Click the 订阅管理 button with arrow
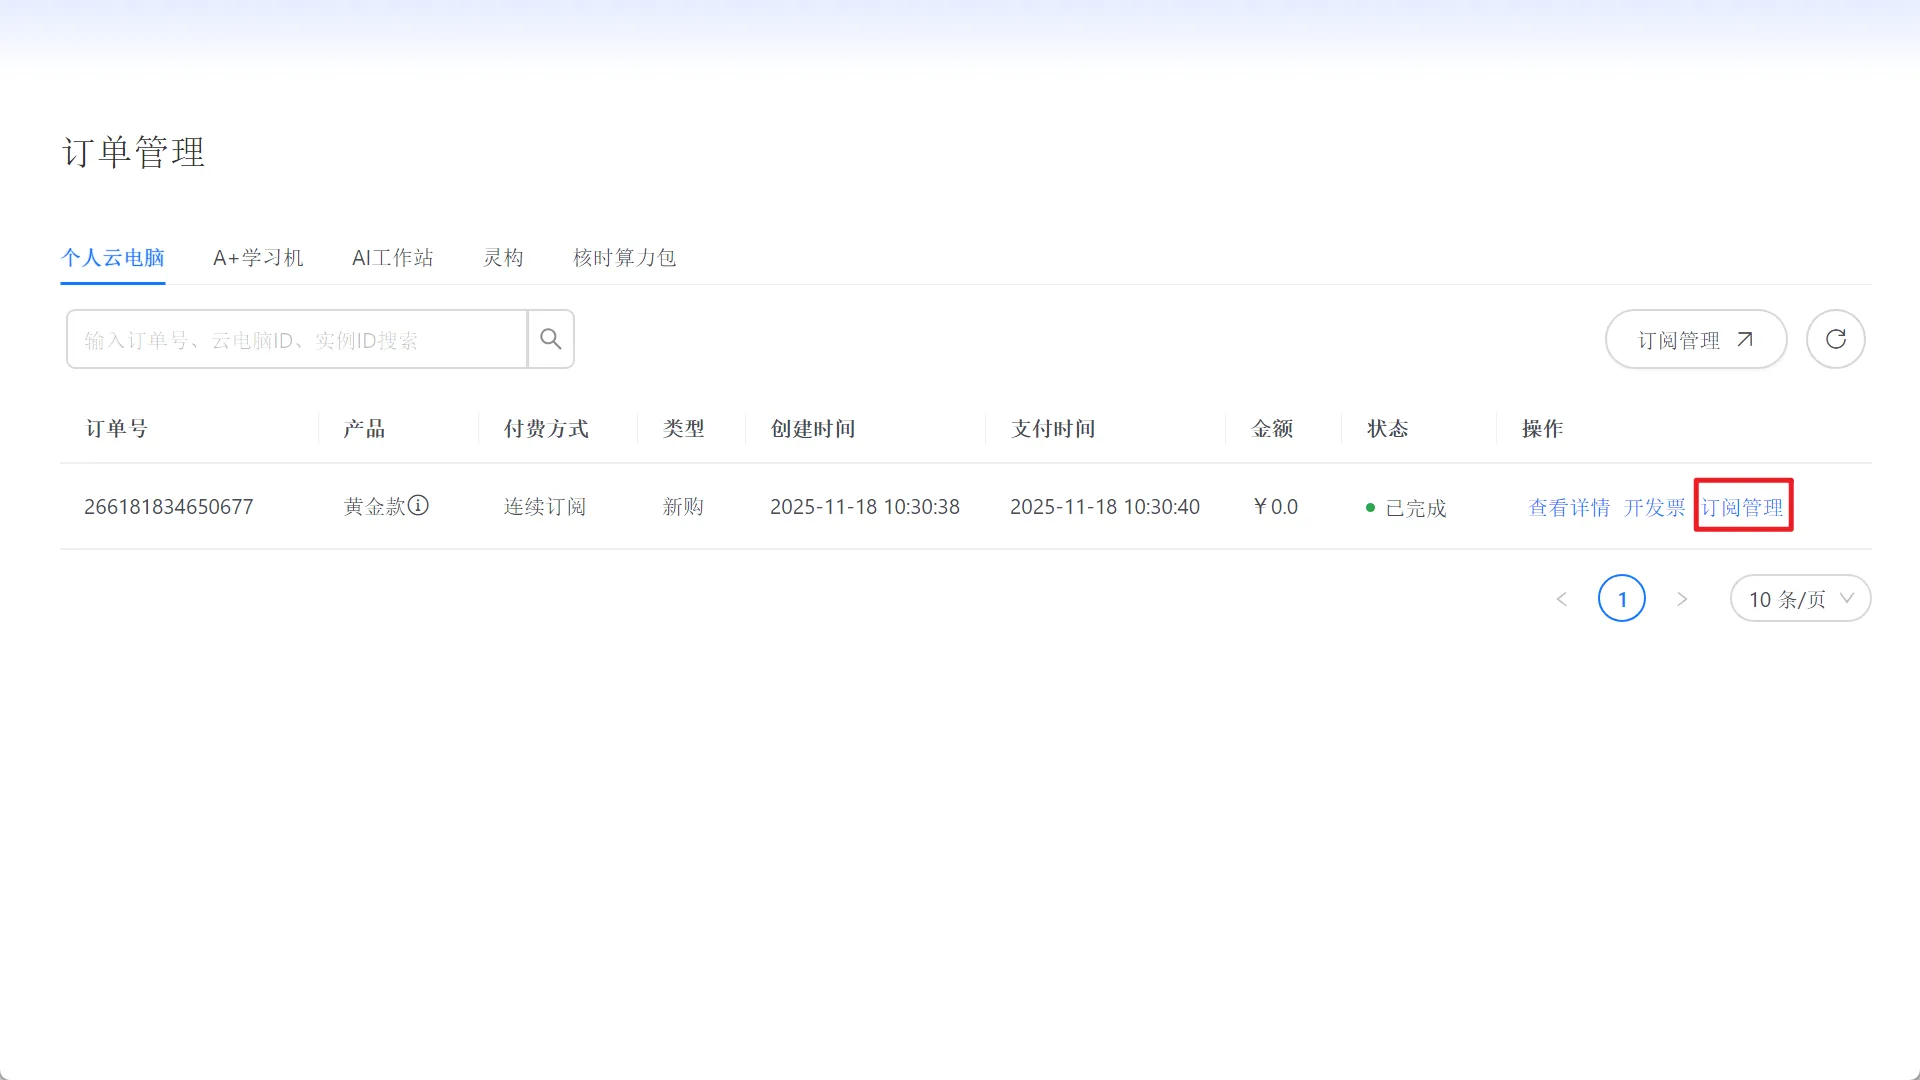Viewport: 1920px width, 1080px height. 1695,340
